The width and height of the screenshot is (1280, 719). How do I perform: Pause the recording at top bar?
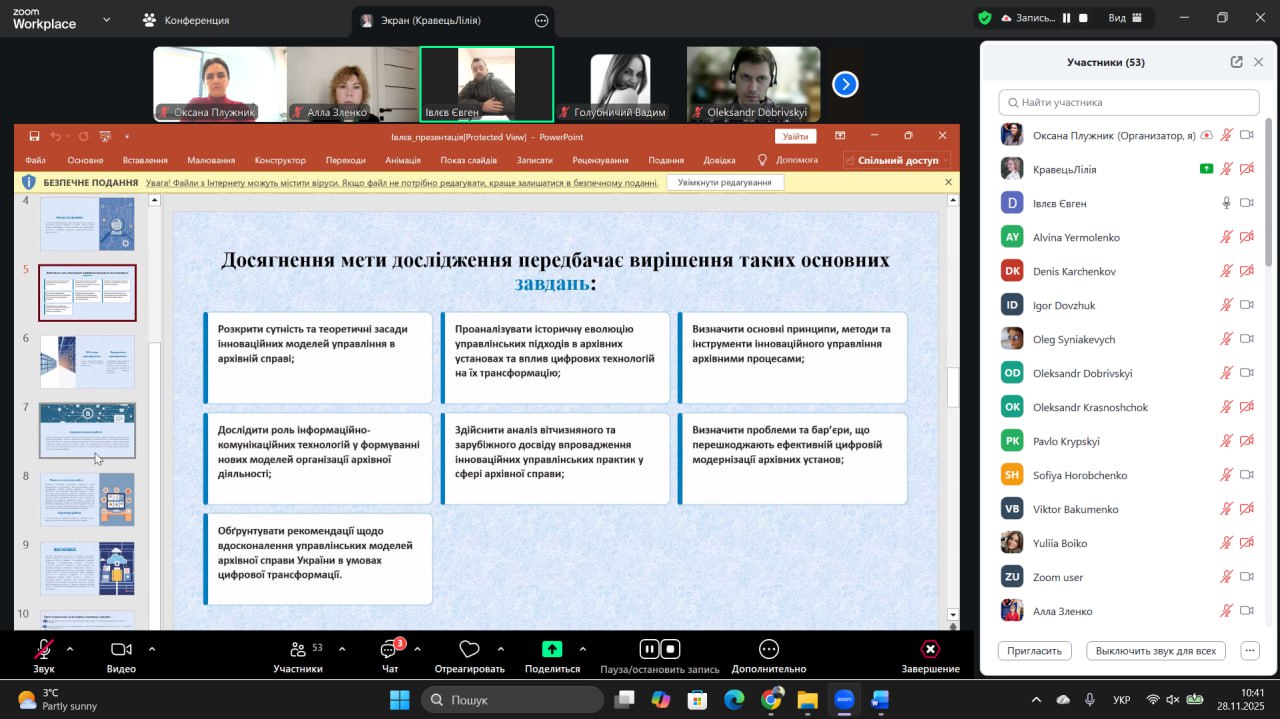(x=1066, y=18)
